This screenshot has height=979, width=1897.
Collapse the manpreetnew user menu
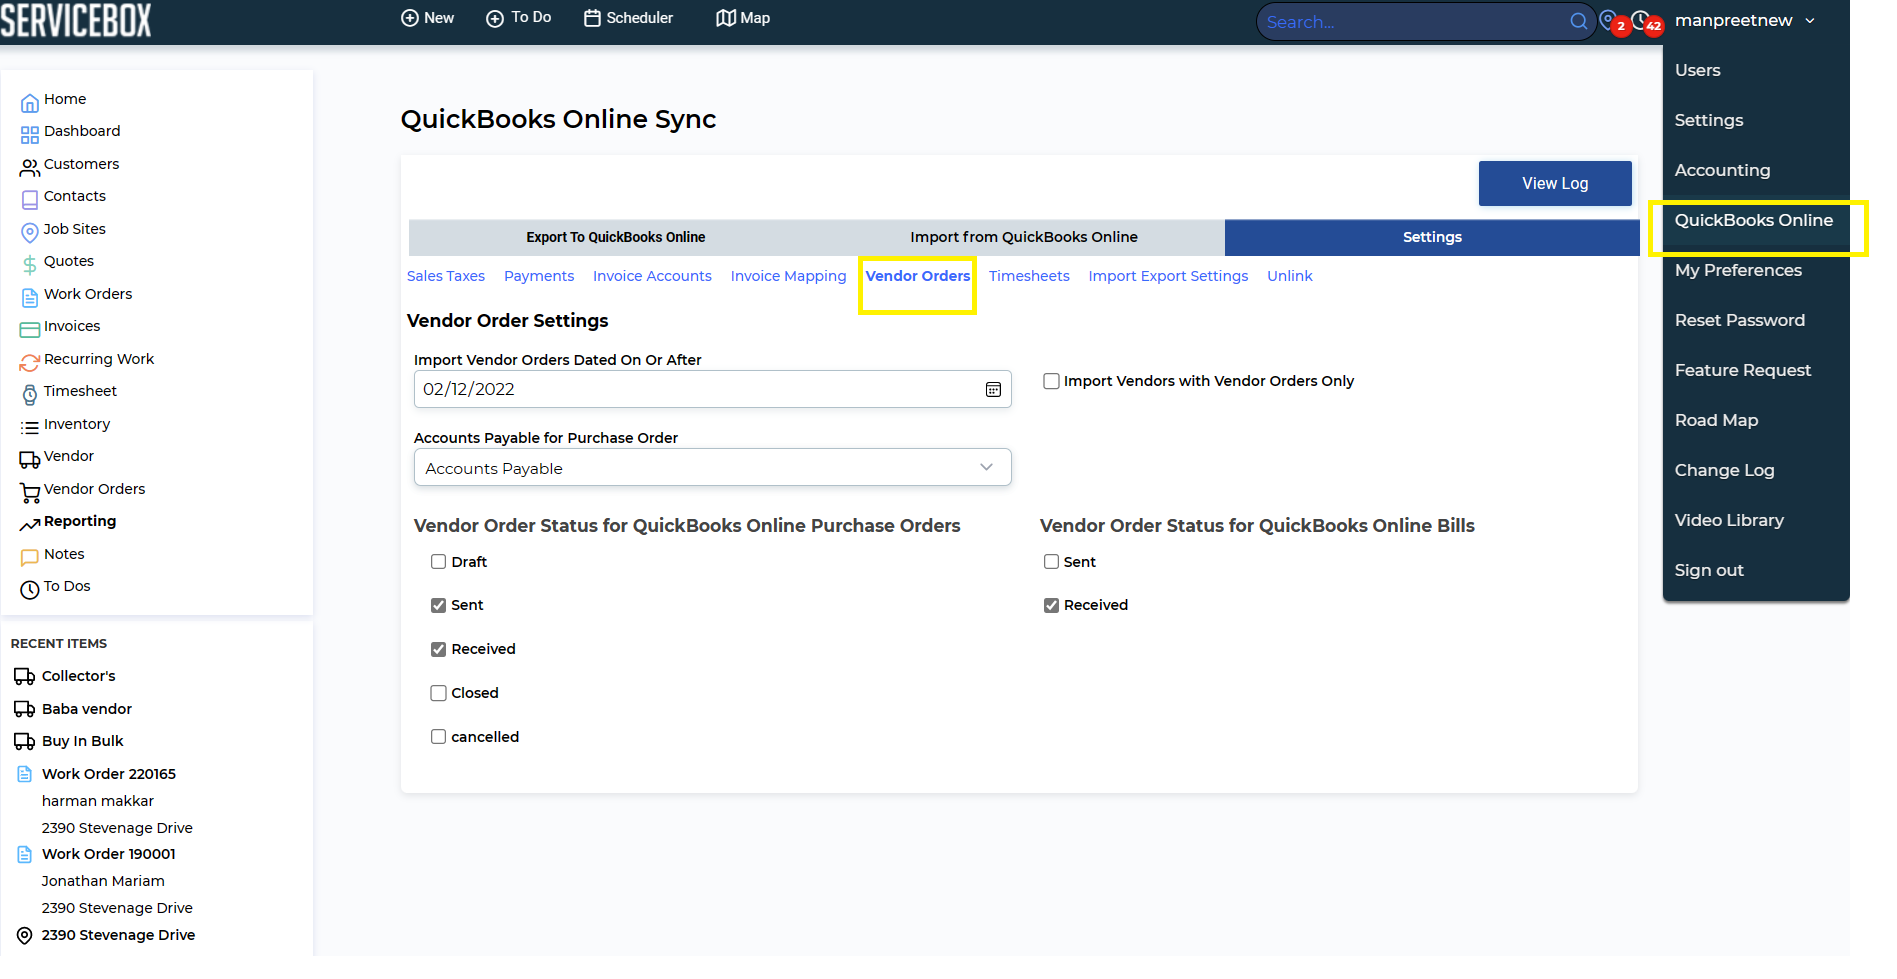click(1745, 20)
